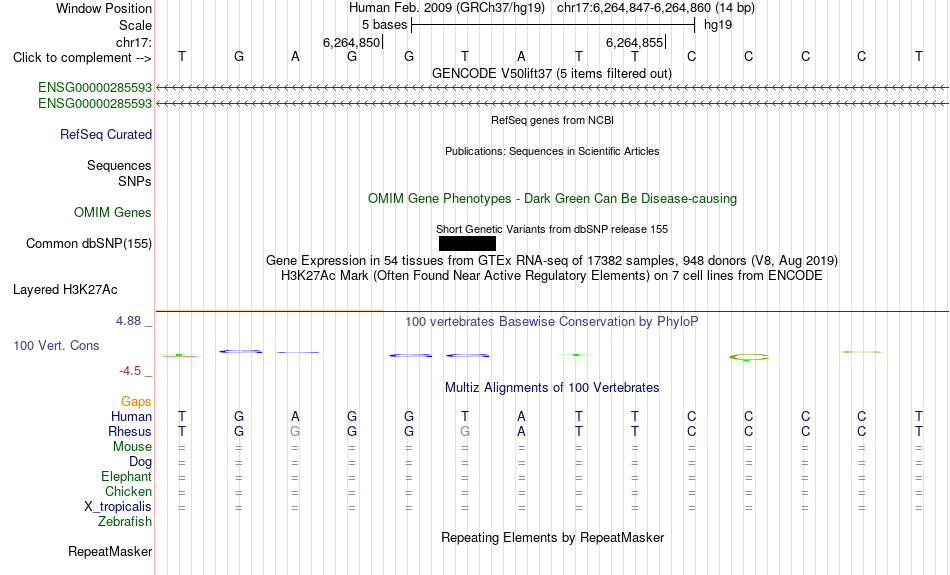Click the first base T in the sequence row

point(182,57)
